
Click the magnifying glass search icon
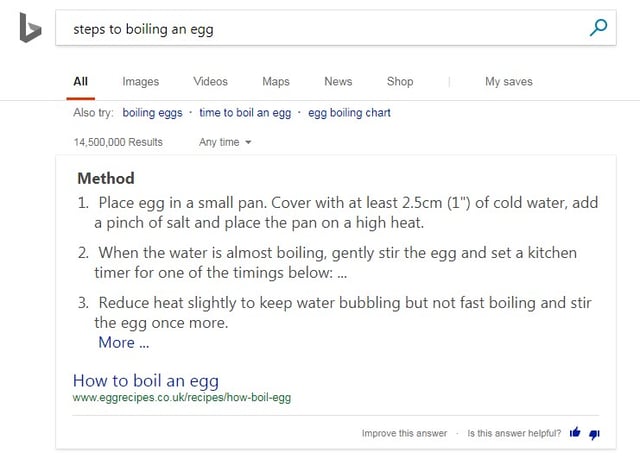point(598,28)
